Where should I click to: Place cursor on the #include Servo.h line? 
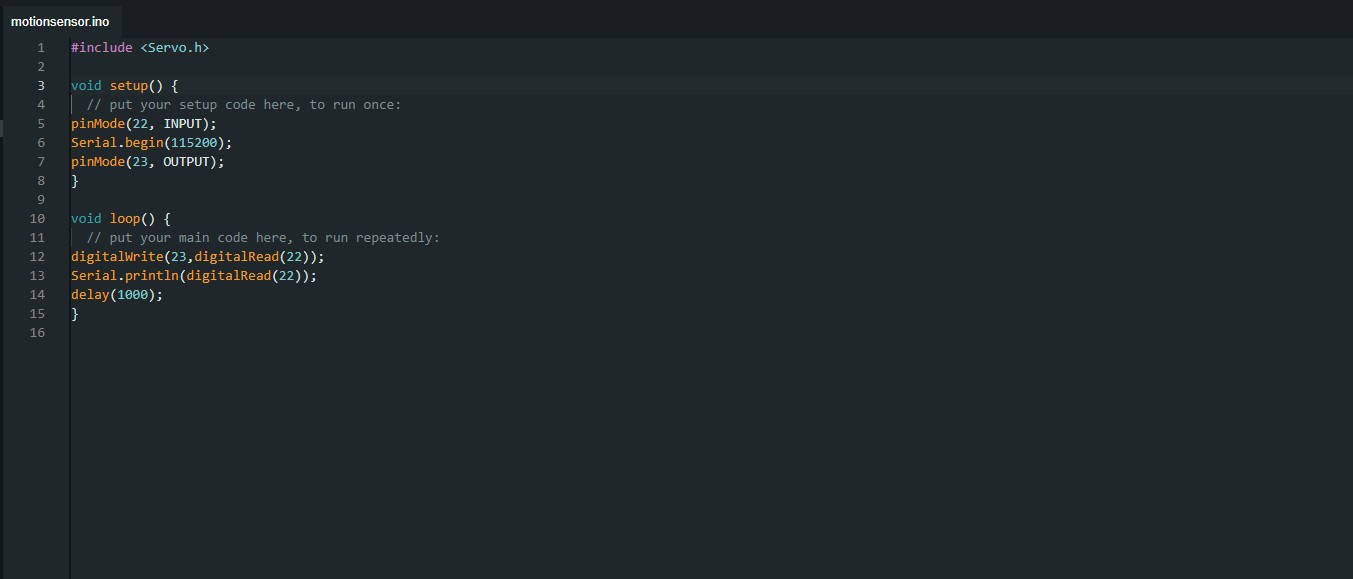[x=140, y=48]
